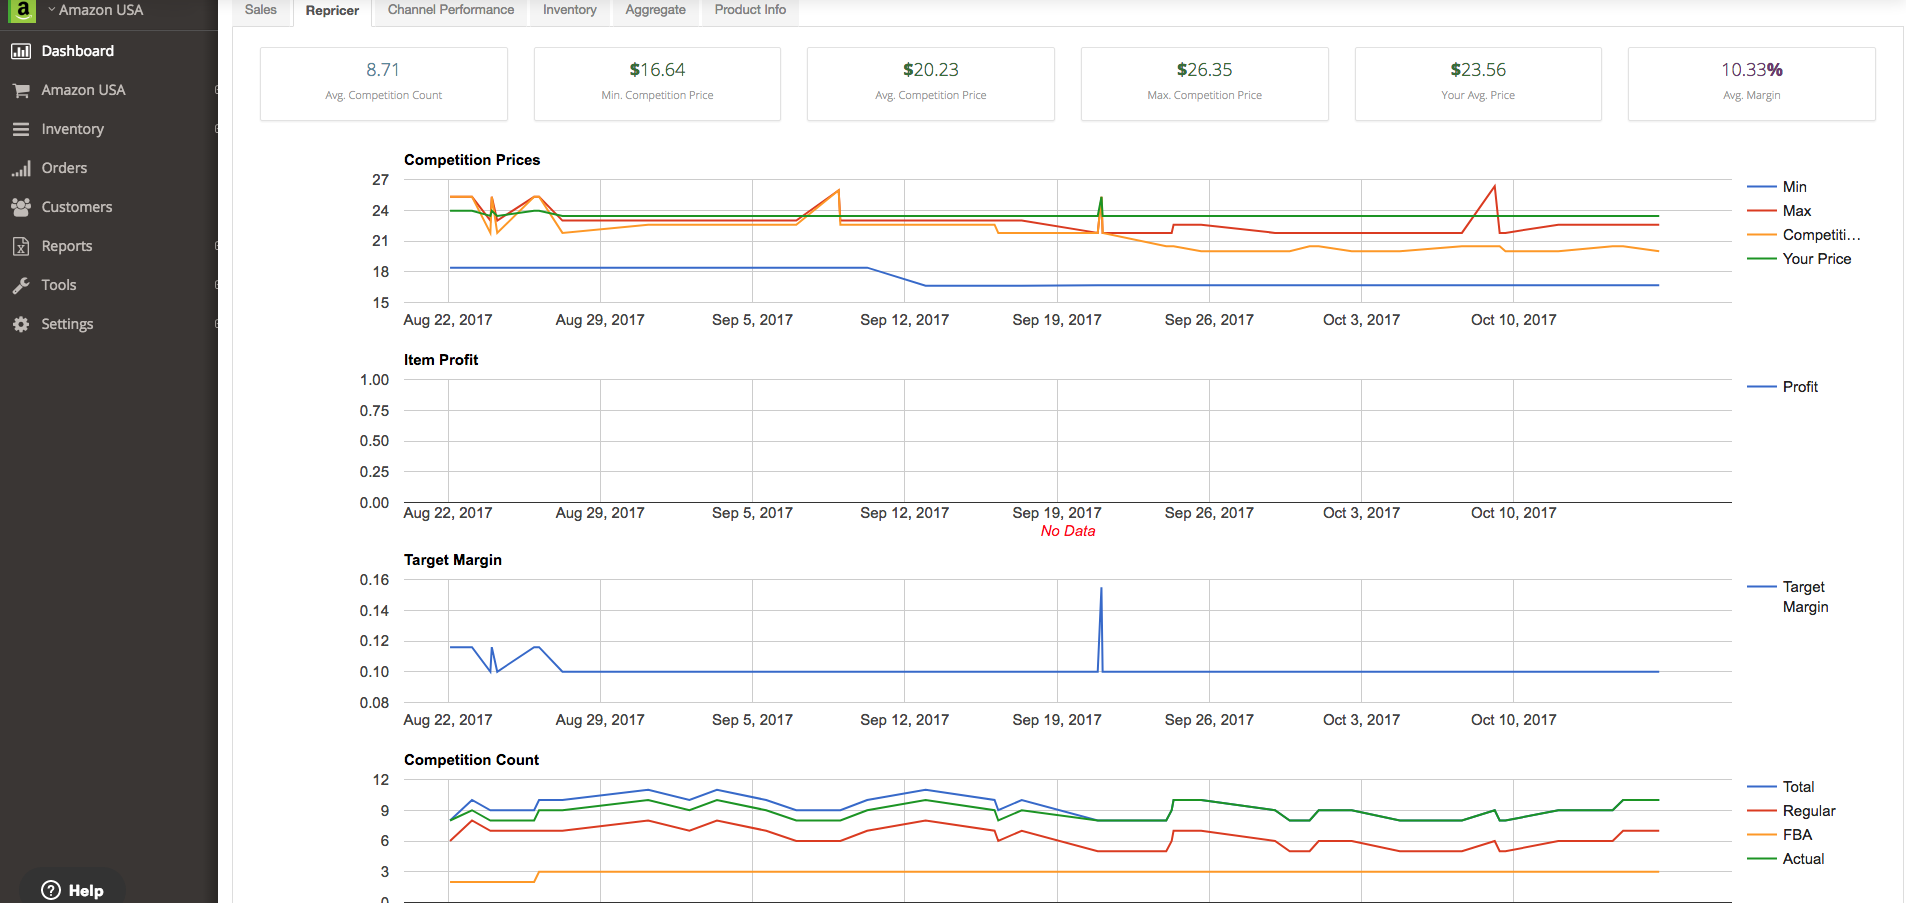Click the Competition Prices chart title

(472, 160)
